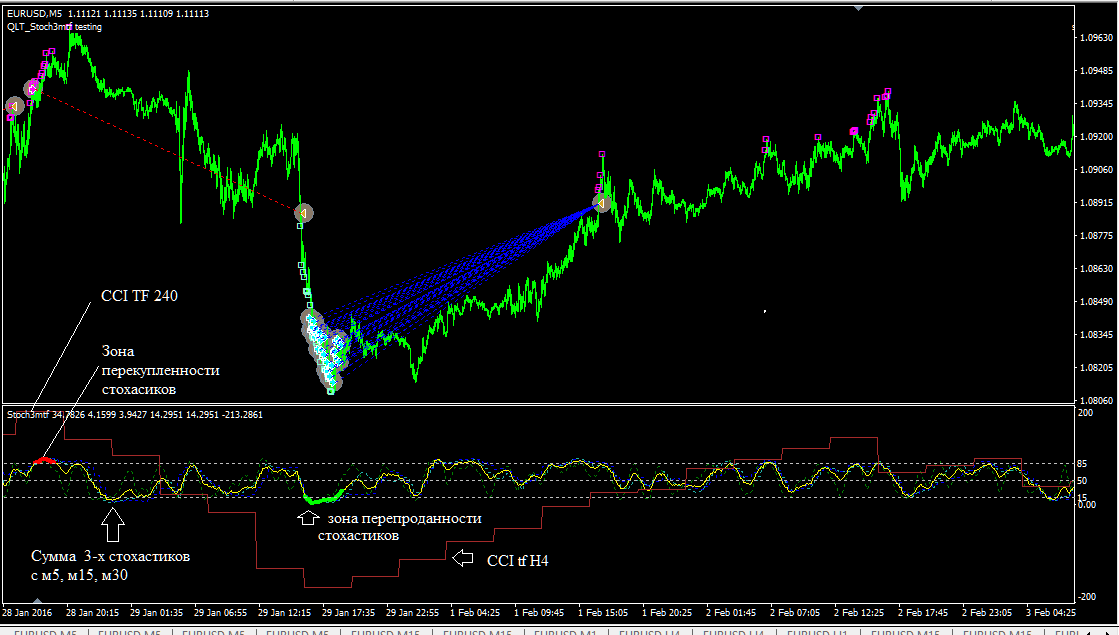
Task: Click the 1 Feb 04:25 time label
Action: coord(475,612)
